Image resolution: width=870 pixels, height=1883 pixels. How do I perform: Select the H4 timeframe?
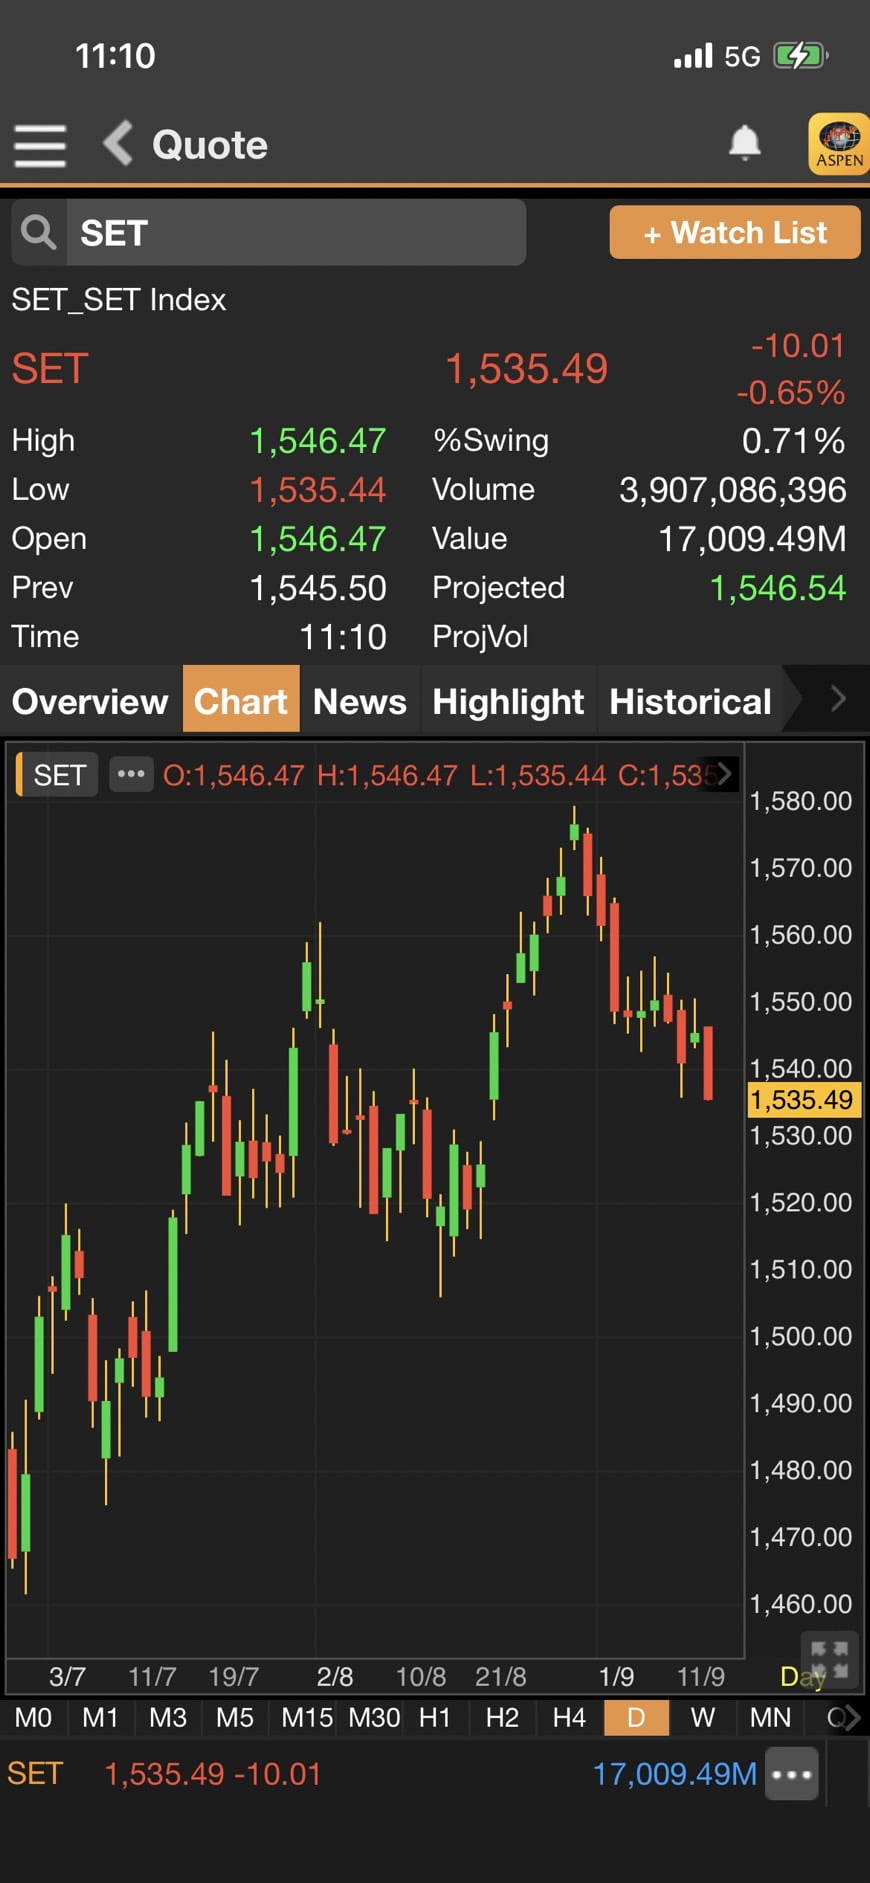point(569,1718)
